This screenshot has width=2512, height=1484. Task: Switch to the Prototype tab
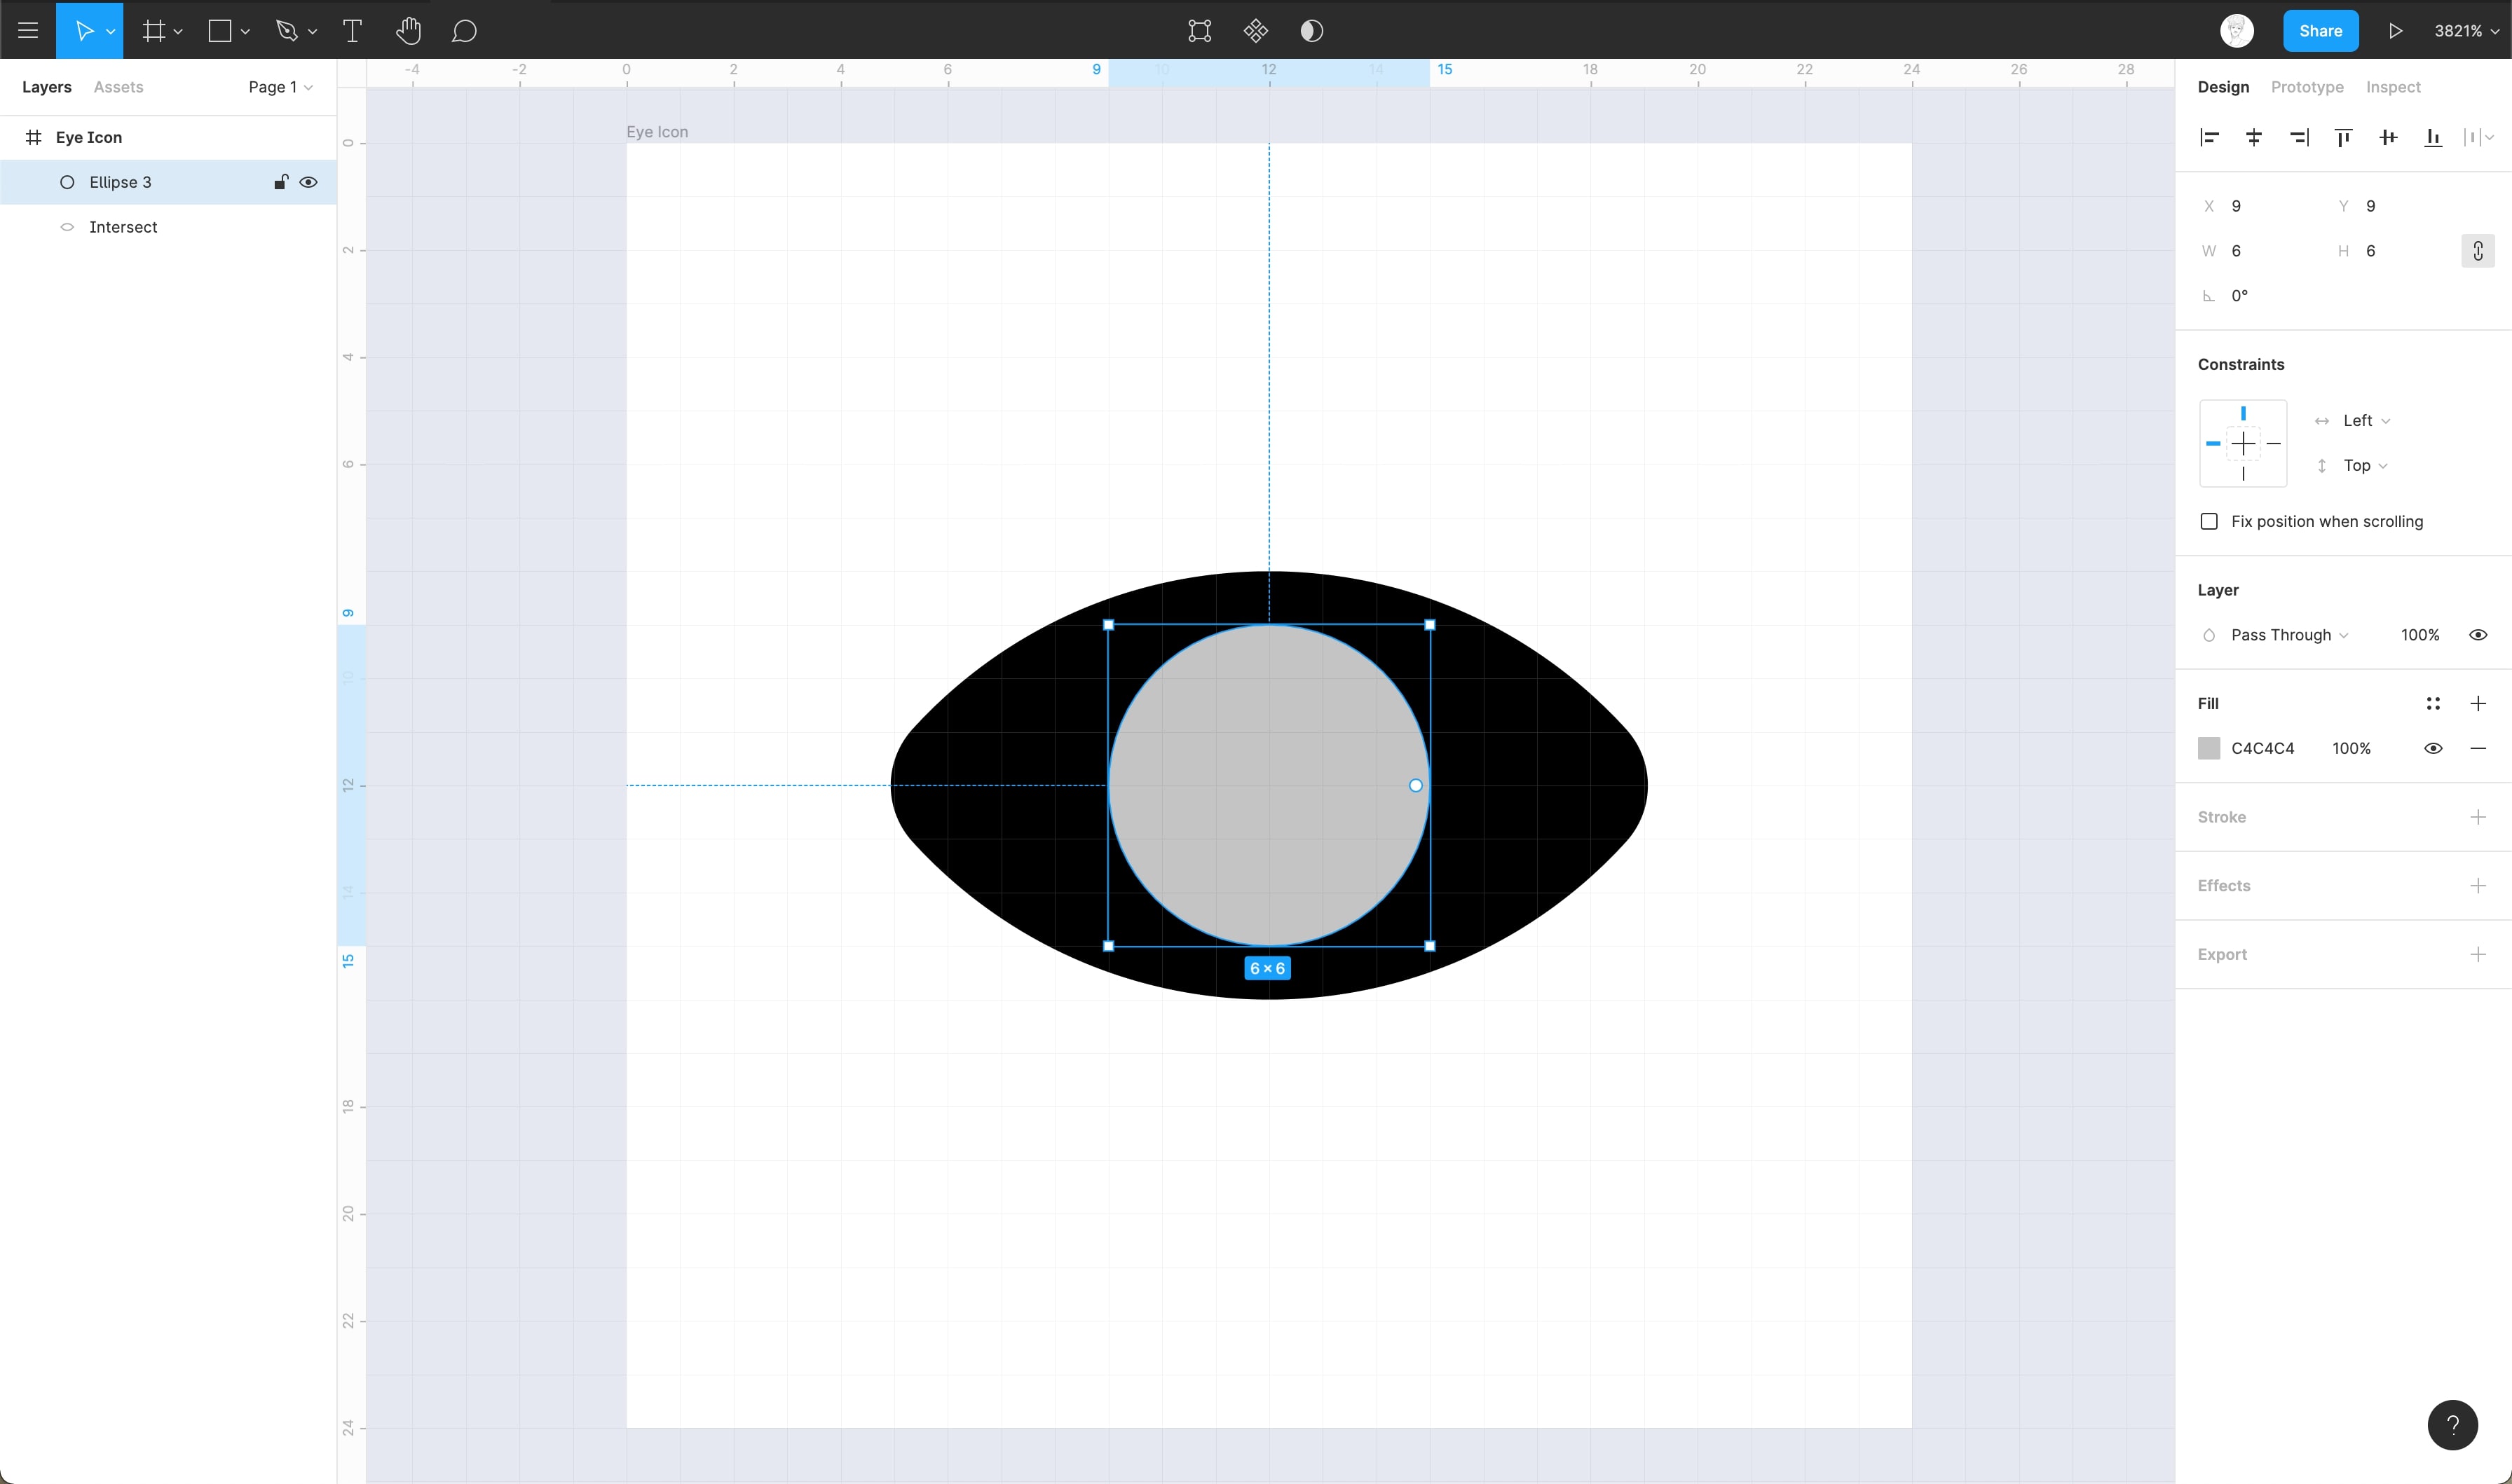[2306, 87]
